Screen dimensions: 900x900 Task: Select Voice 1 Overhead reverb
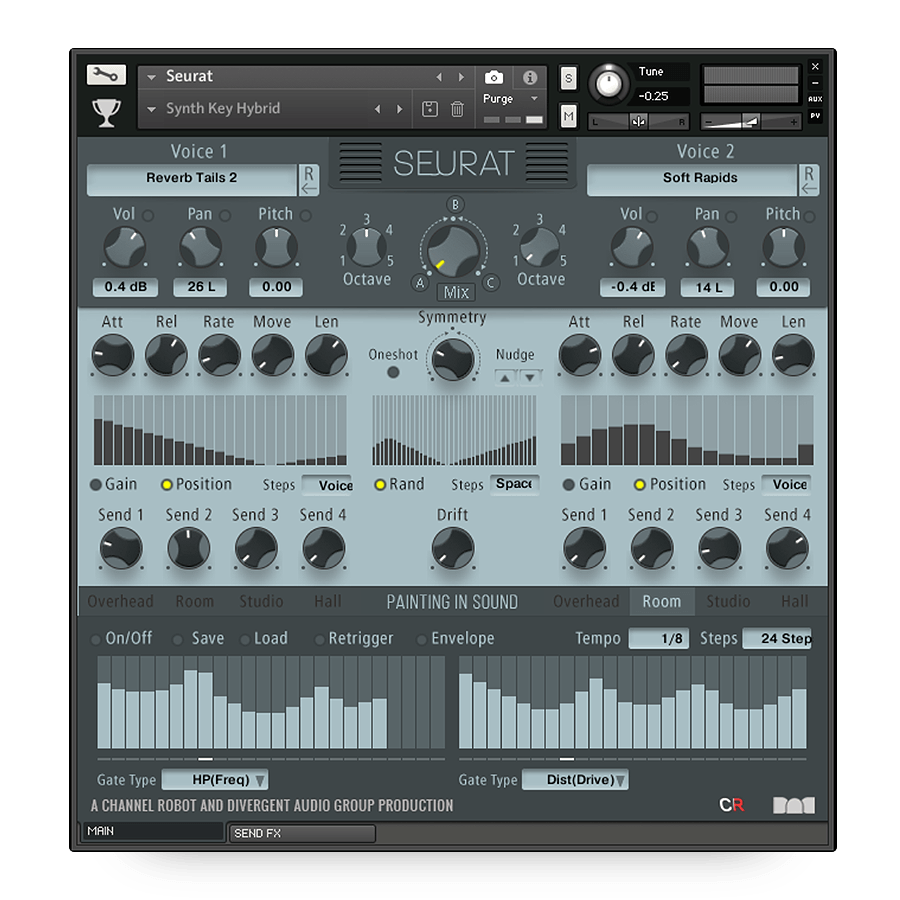pyautogui.click(x=121, y=601)
